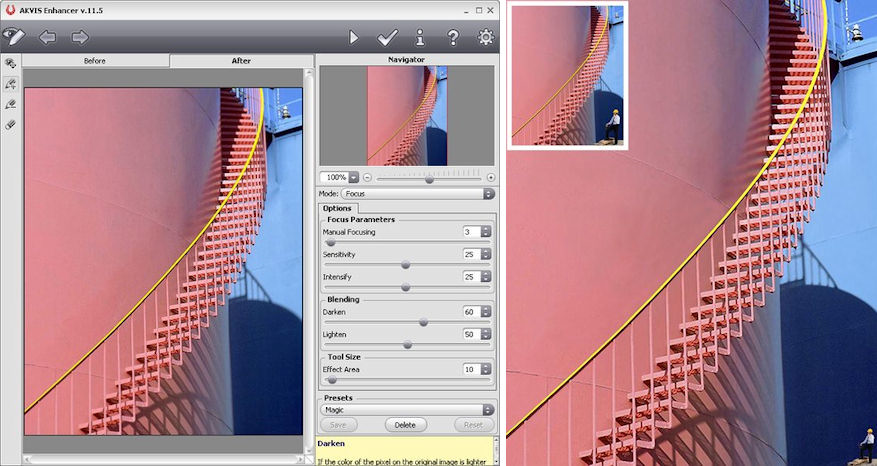Click the Delete preset button
Screen dimensions: 877x466
tap(405, 425)
